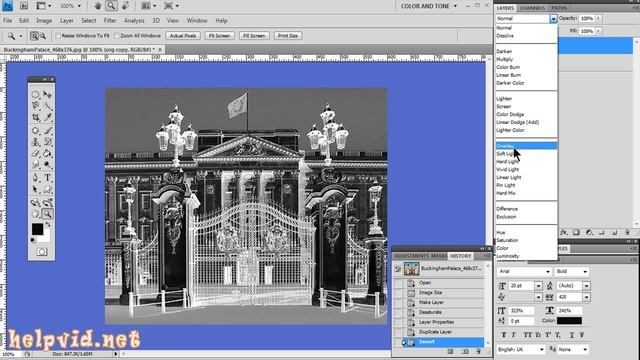Click the layer style fx icon
The height and width of the screenshot is (360, 640).
pyautogui.click(x=564, y=233)
